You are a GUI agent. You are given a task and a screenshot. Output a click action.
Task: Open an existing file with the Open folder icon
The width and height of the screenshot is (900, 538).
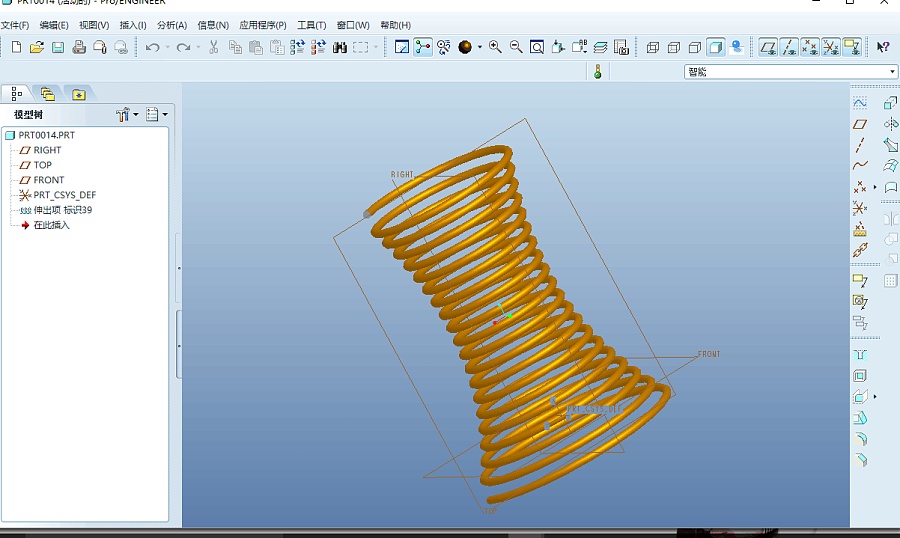(37, 47)
